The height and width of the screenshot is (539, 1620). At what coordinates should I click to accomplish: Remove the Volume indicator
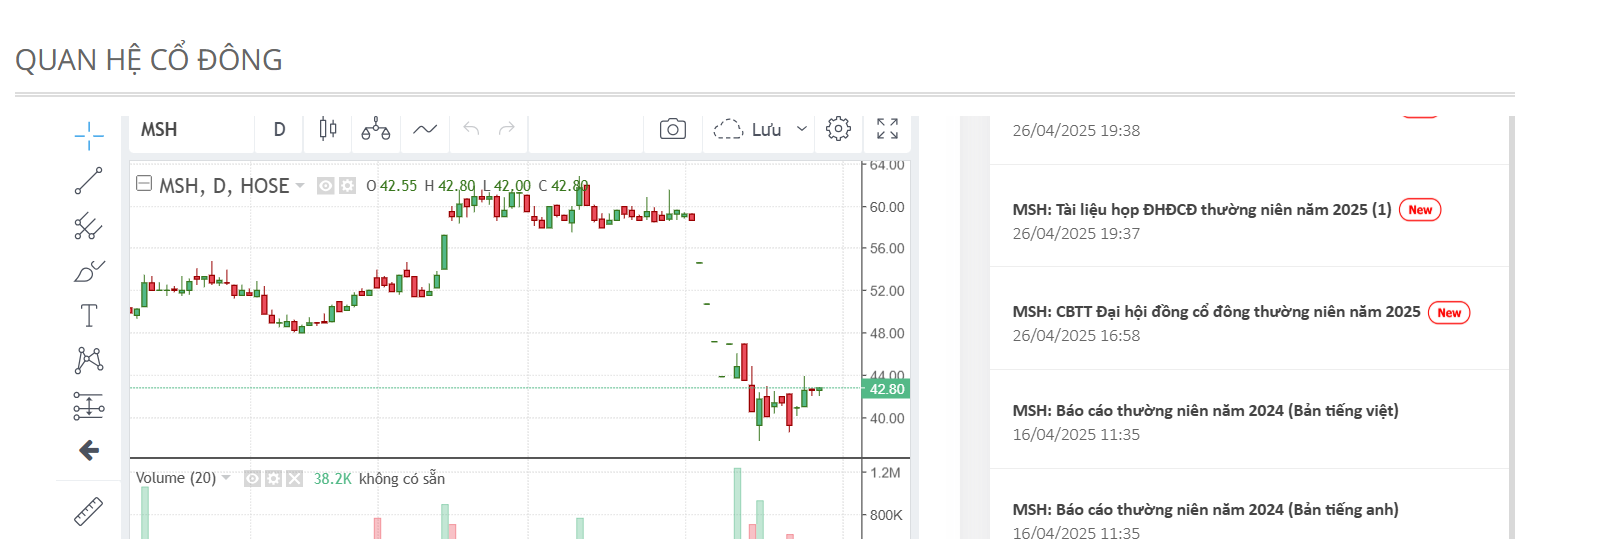(294, 479)
